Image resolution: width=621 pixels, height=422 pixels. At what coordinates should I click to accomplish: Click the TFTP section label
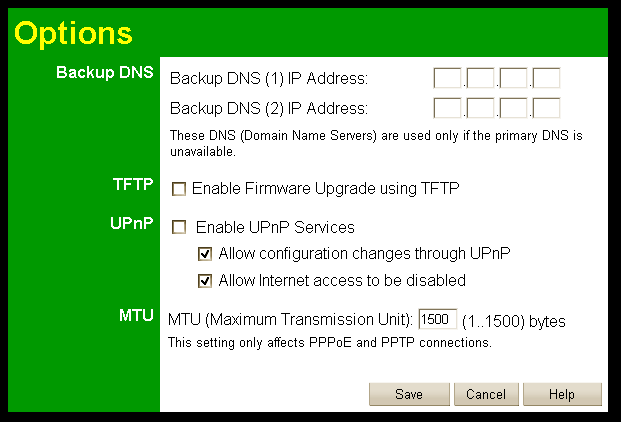pyautogui.click(x=133, y=184)
